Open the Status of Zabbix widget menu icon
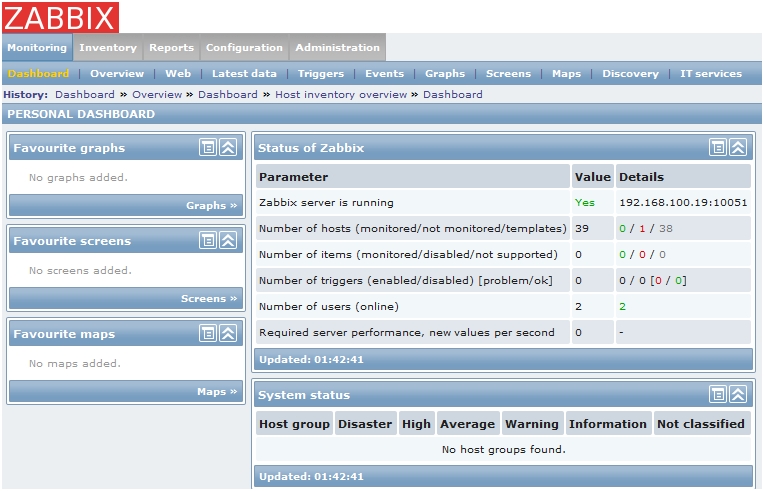The image size is (764, 491). 718,147
